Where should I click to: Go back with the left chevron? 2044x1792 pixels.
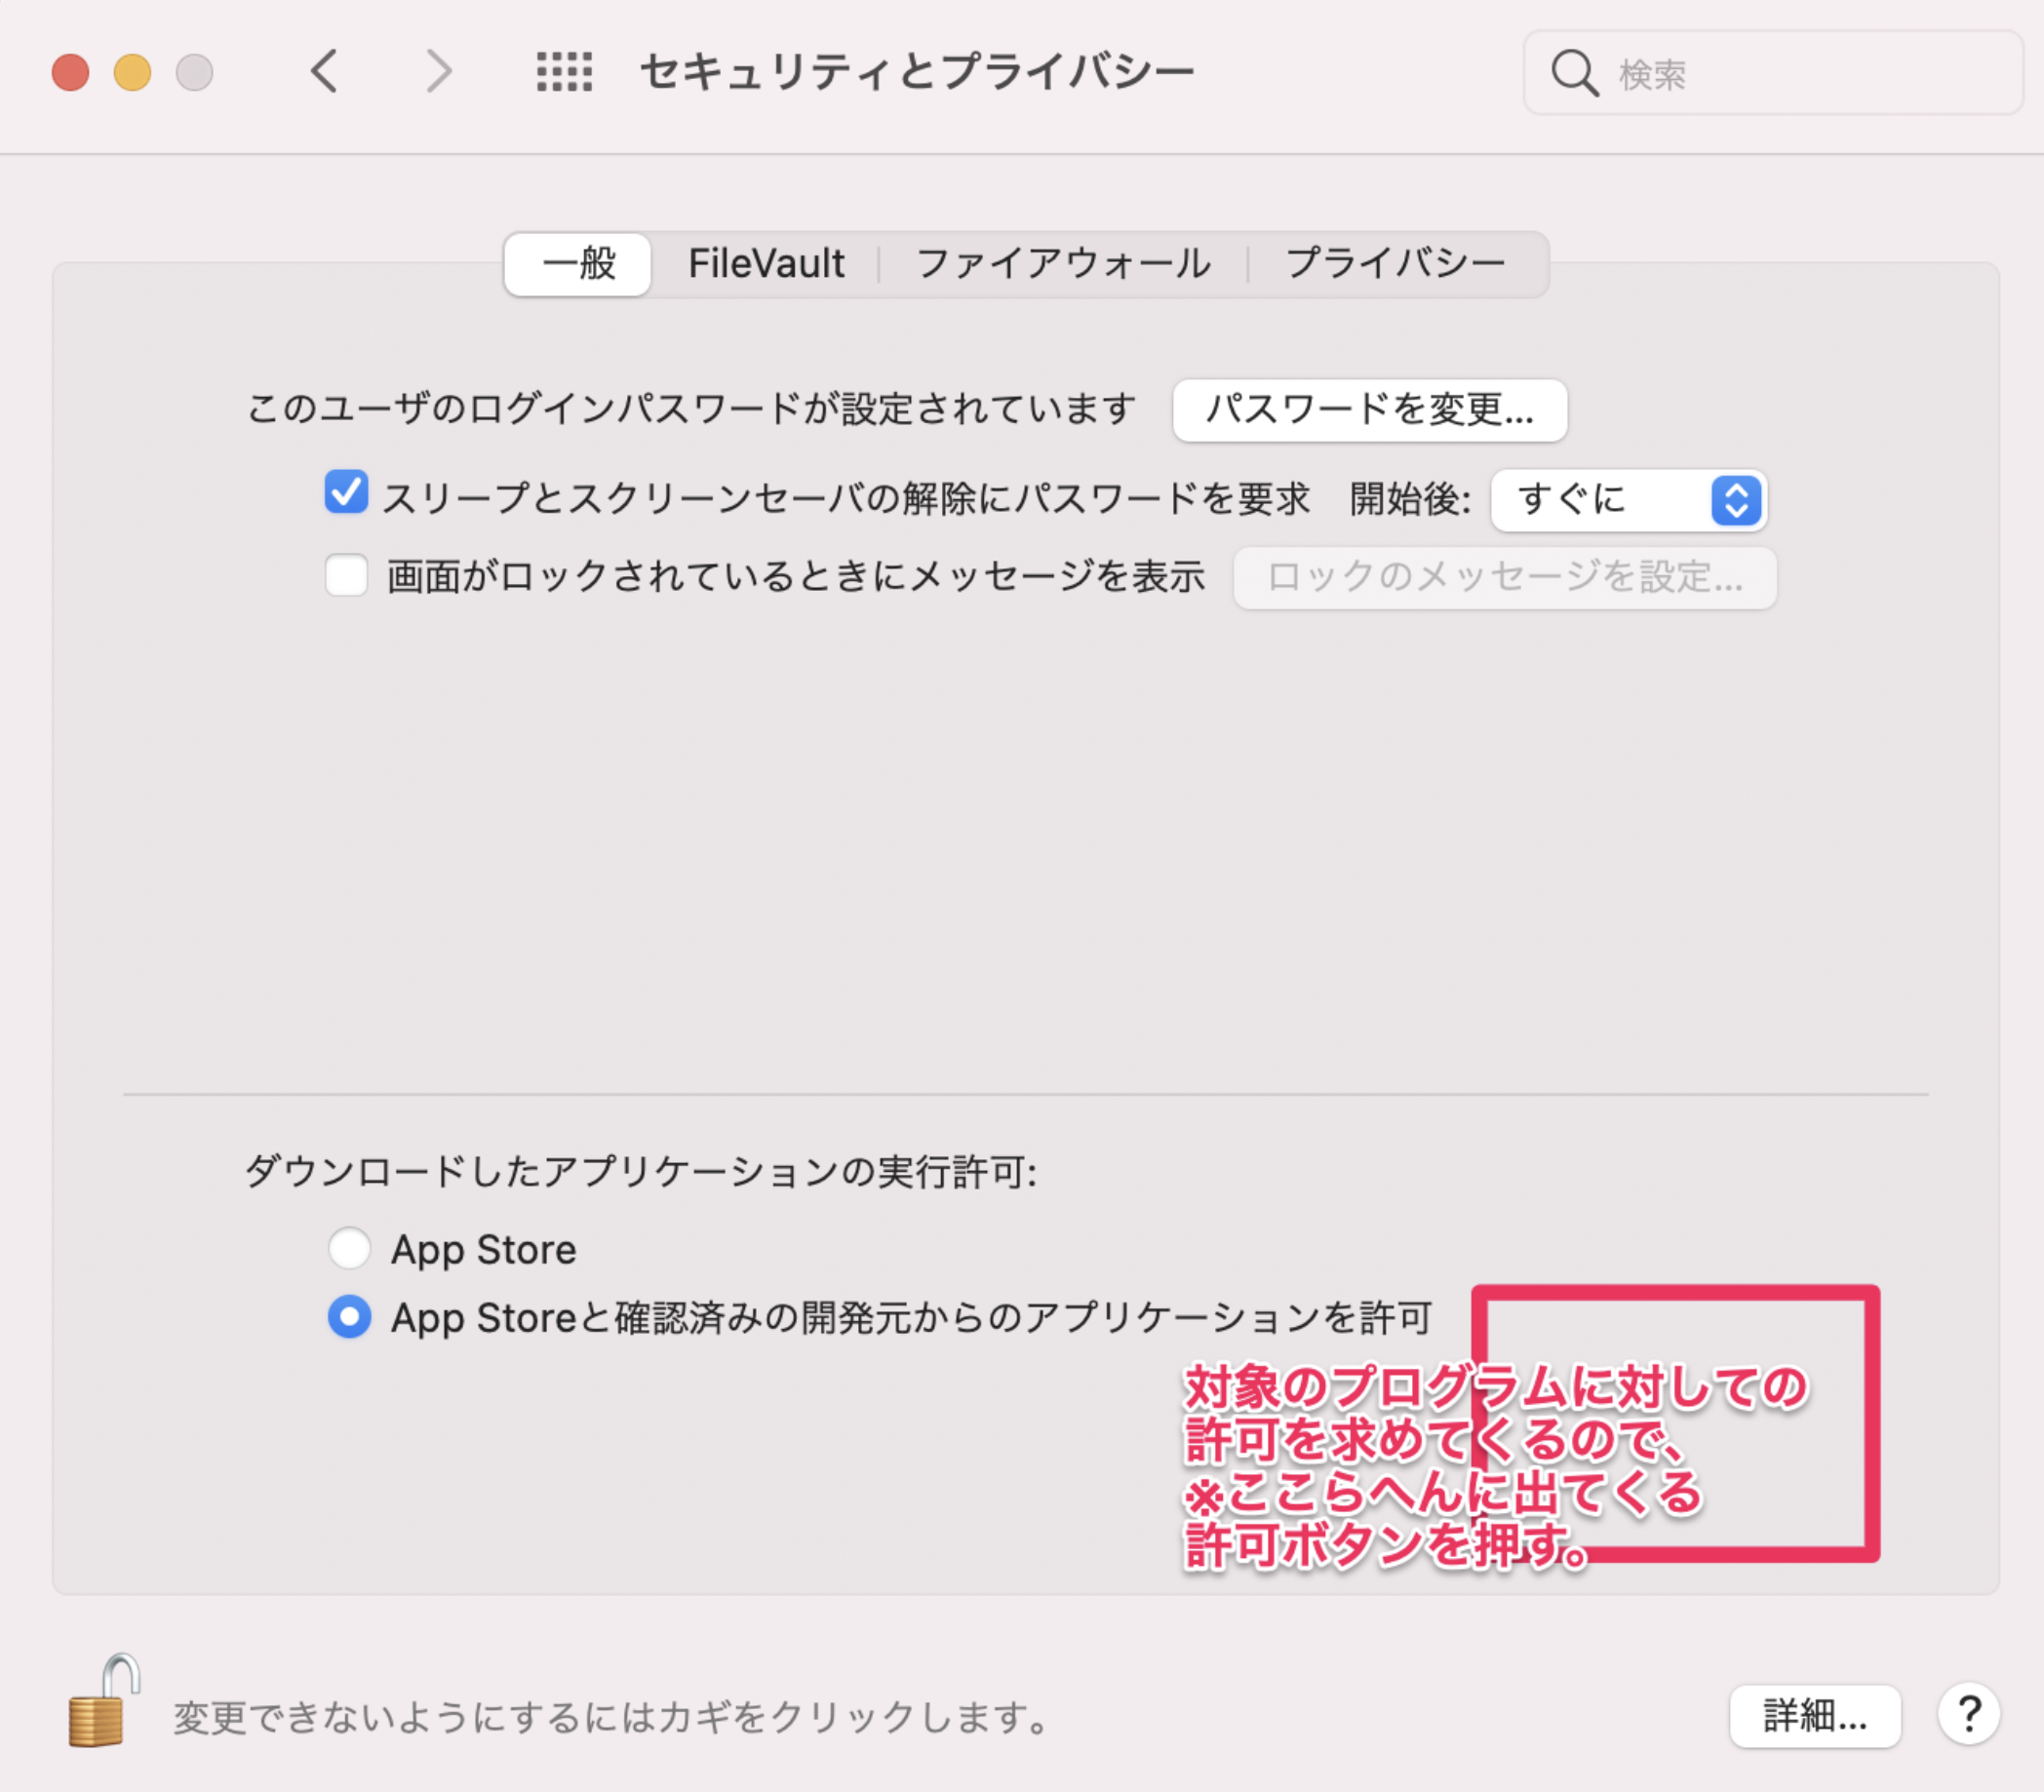tap(324, 72)
